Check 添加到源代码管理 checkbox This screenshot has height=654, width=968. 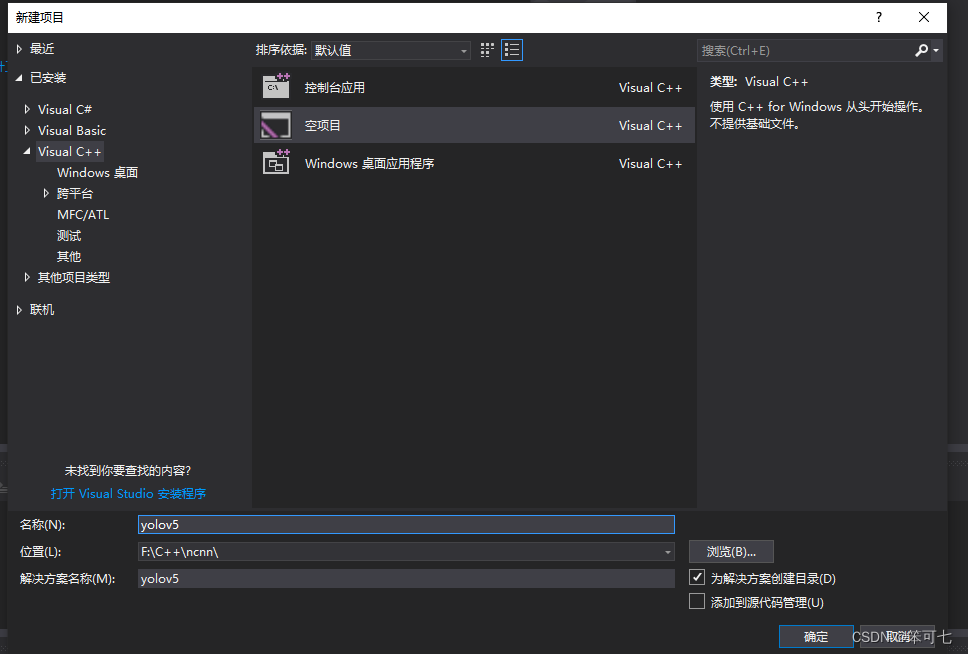pos(697,602)
